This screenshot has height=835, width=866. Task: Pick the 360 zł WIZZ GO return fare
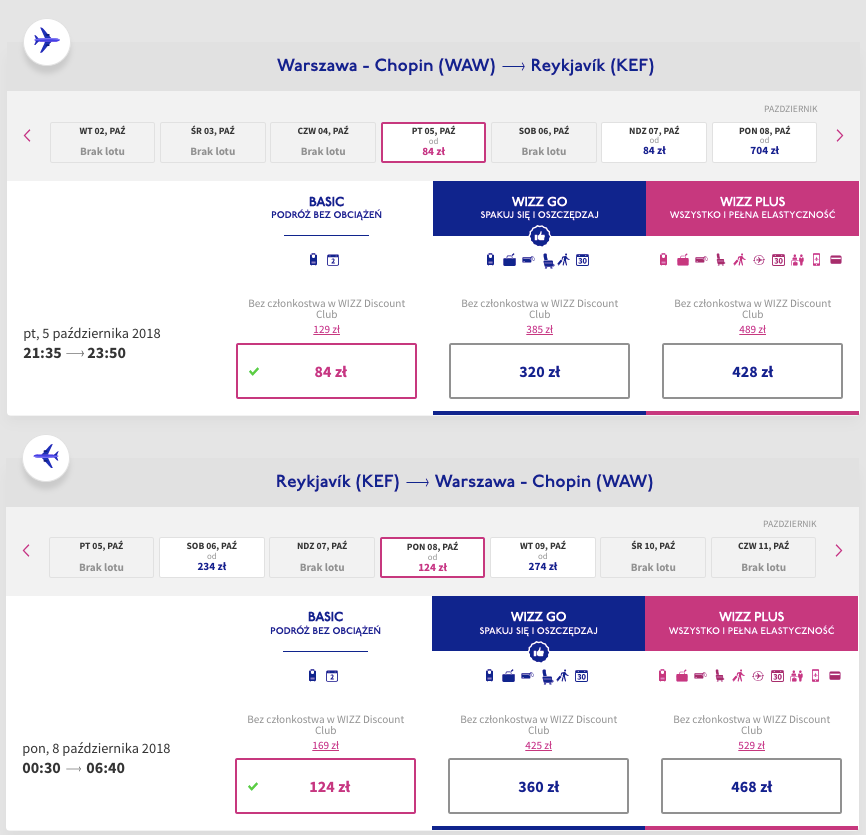tap(539, 786)
